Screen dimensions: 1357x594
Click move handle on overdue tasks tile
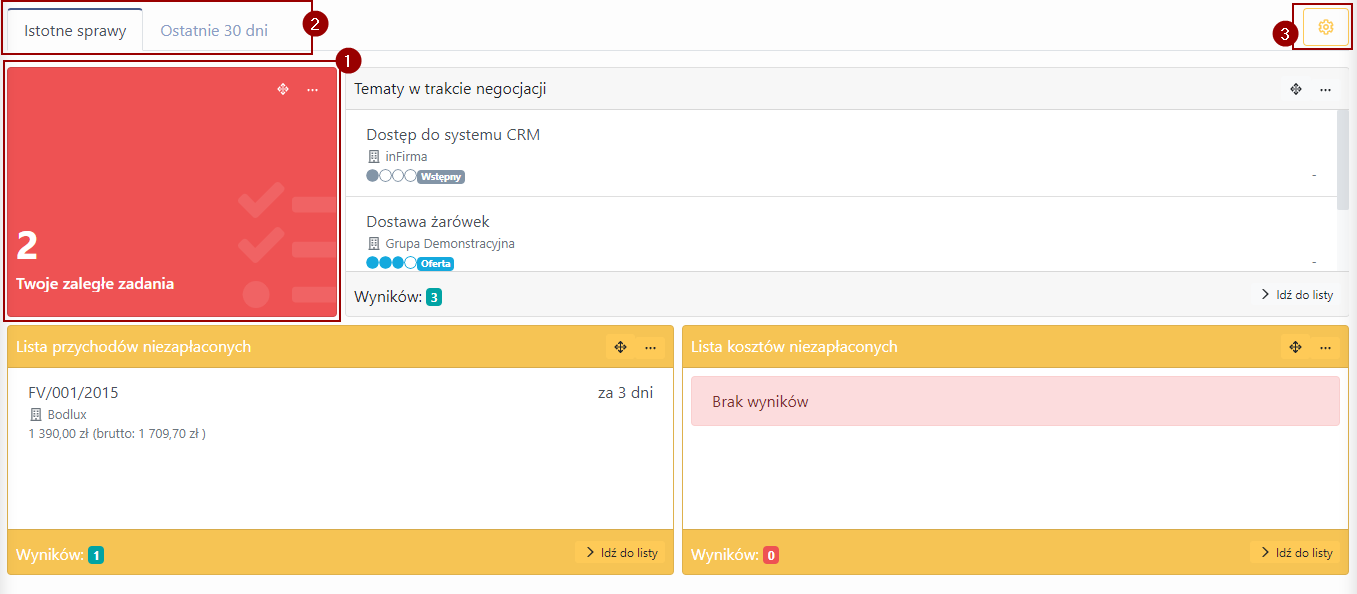[283, 89]
